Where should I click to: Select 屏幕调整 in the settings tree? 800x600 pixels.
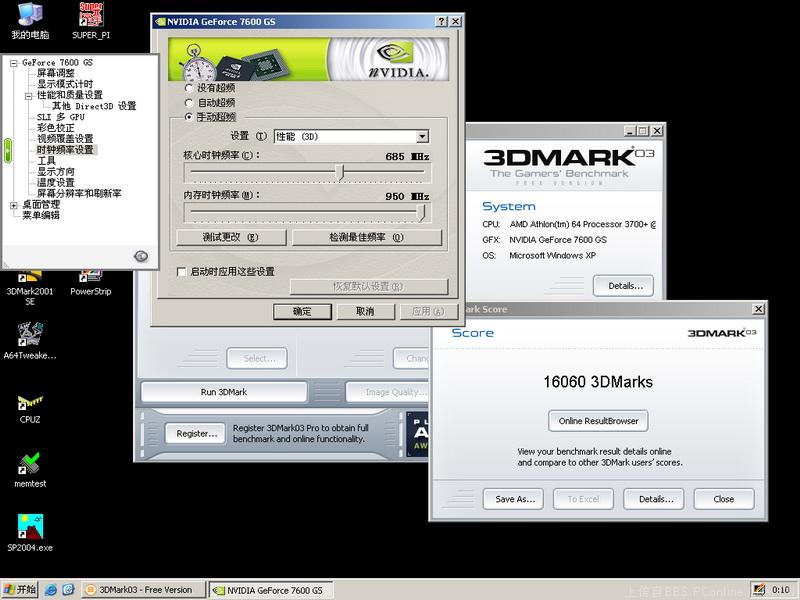(56, 73)
